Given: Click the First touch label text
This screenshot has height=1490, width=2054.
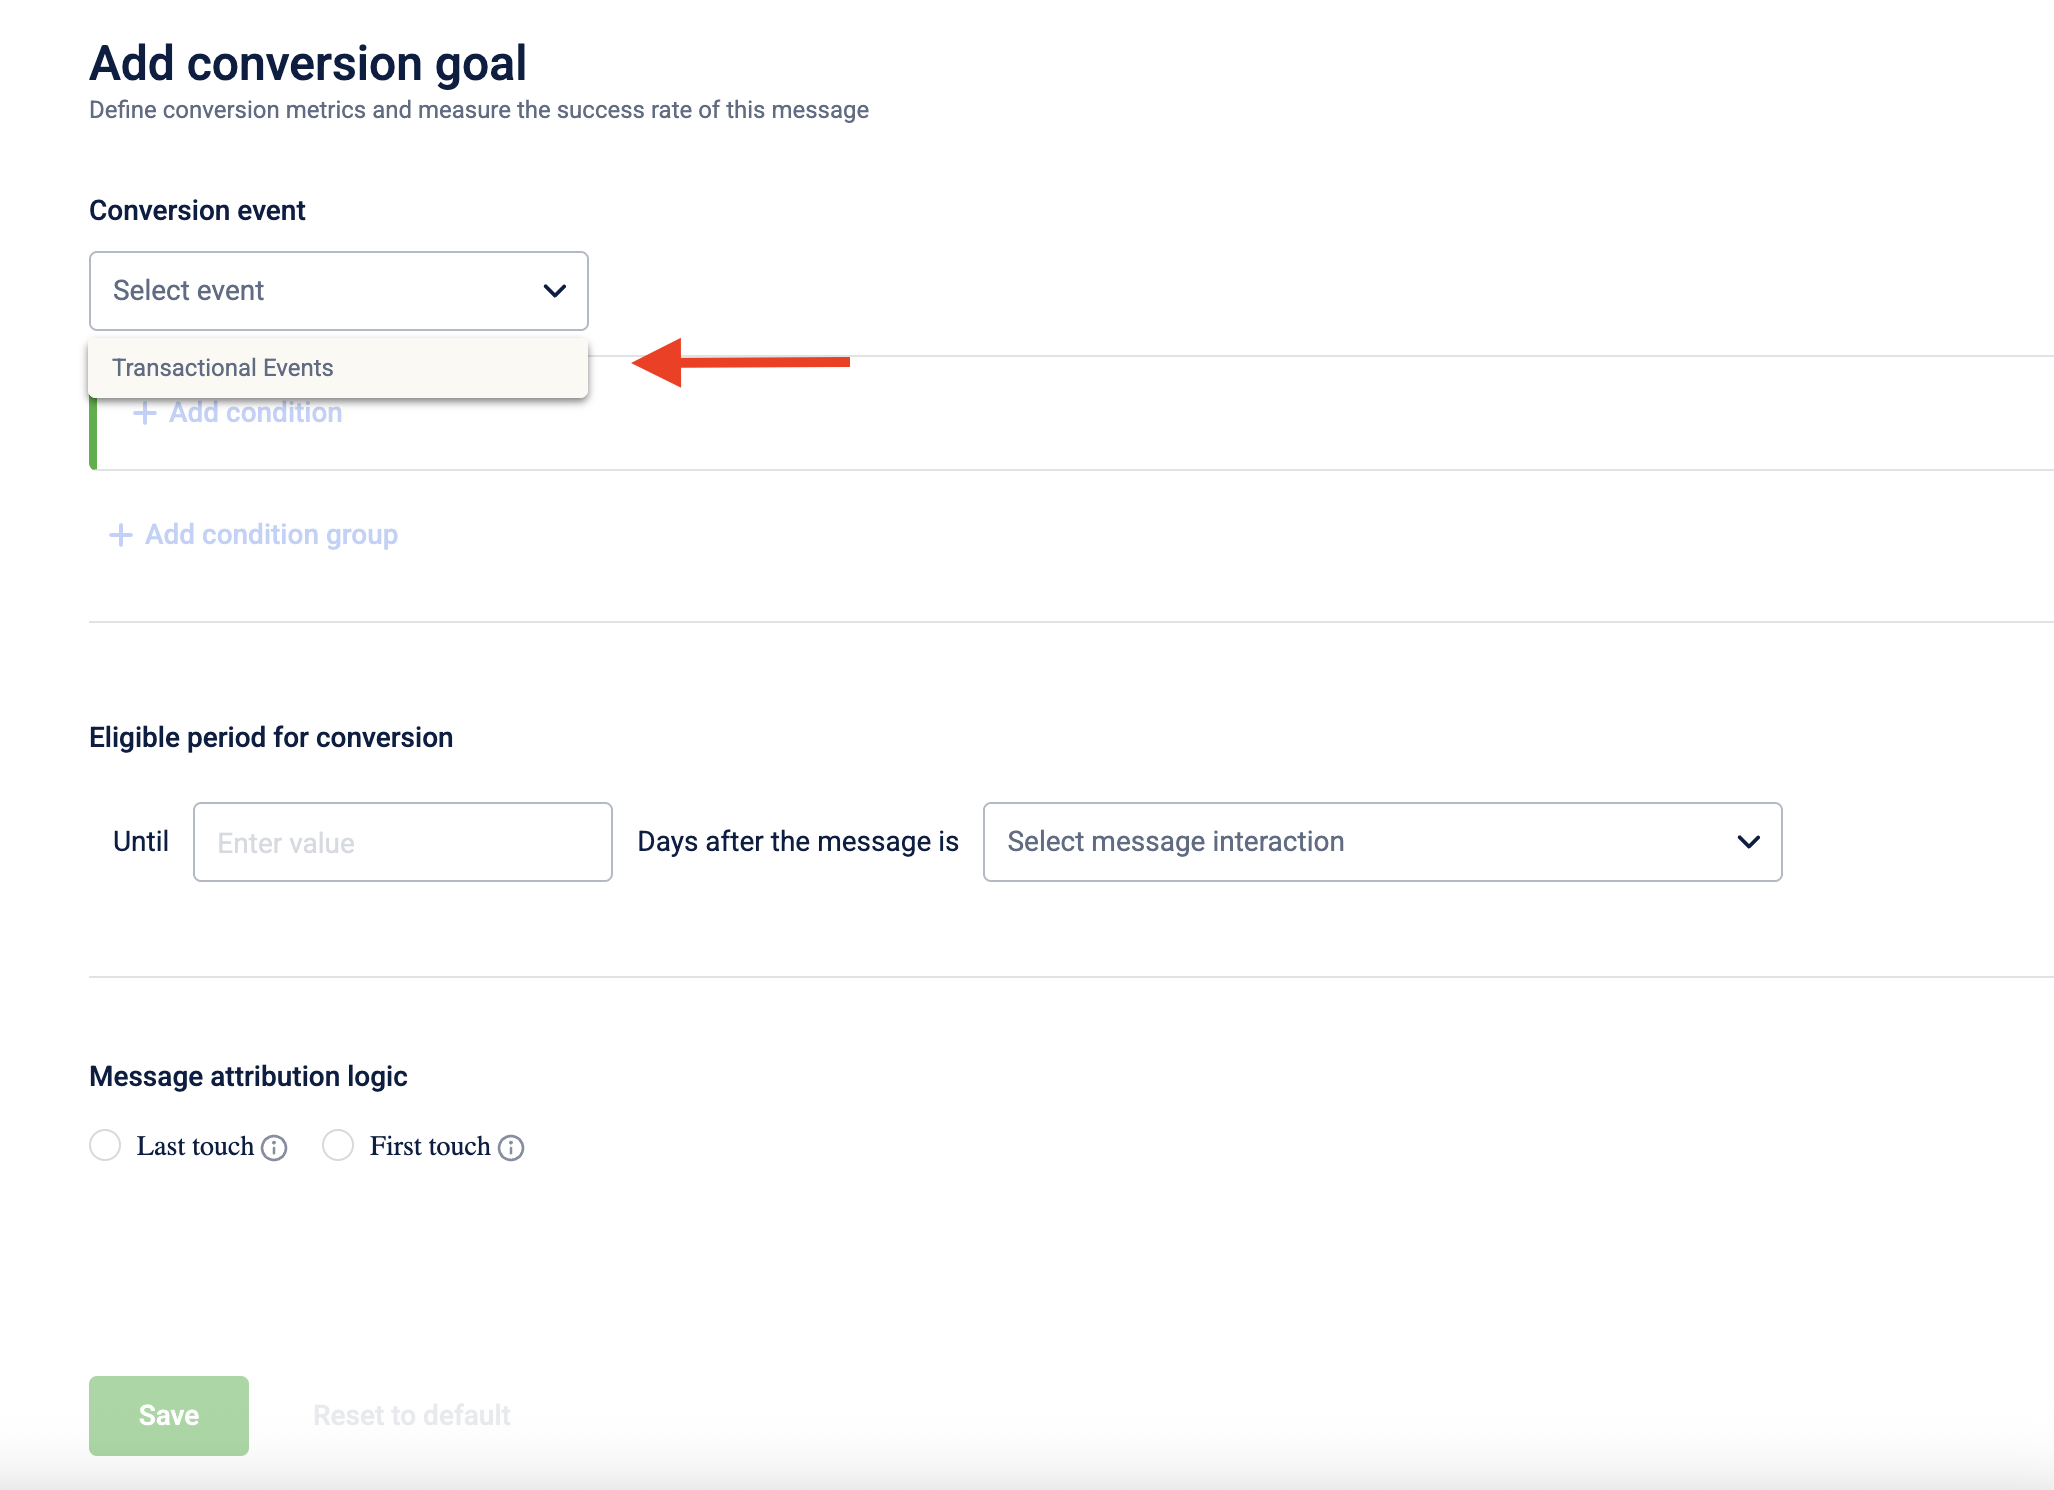Looking at the screenshot, I should pos(430,1146).
